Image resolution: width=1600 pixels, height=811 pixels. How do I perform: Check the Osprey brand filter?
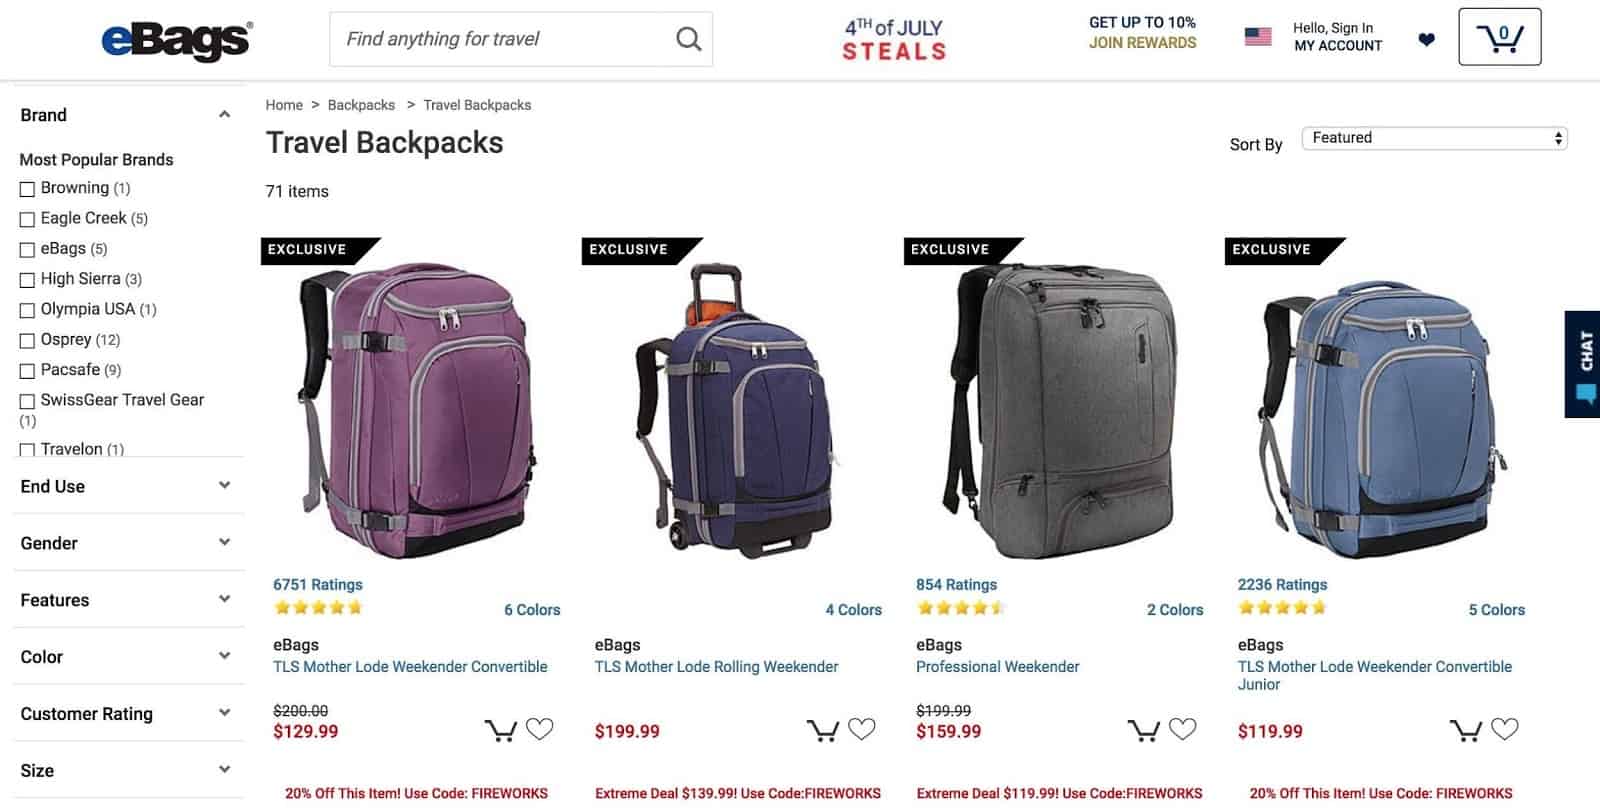(28, 341)
